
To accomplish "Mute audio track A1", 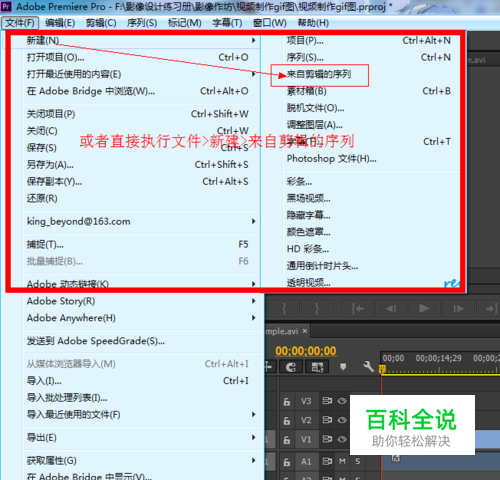I will [342, 461].
